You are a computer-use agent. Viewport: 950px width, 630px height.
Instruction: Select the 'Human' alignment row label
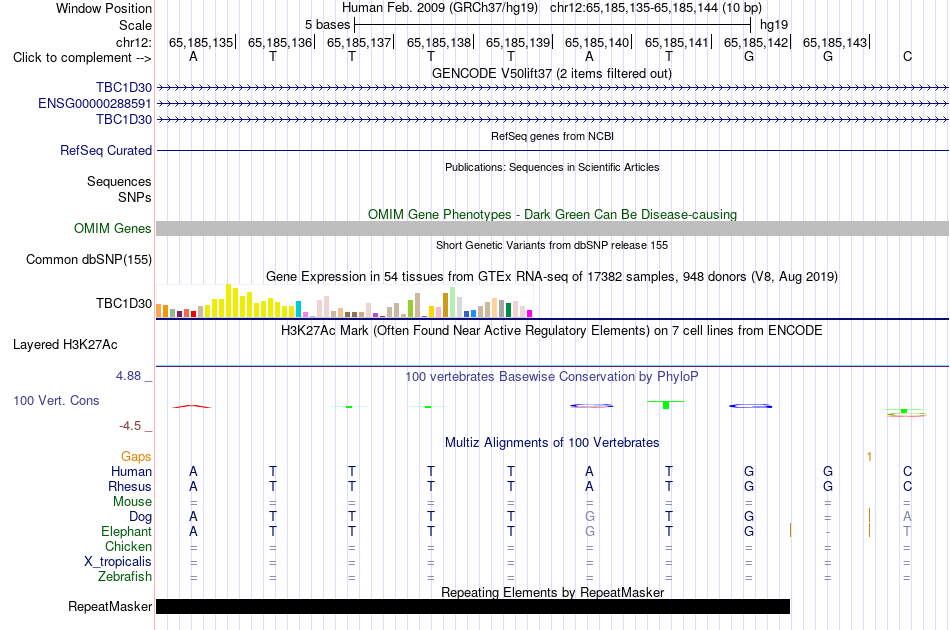131,472
